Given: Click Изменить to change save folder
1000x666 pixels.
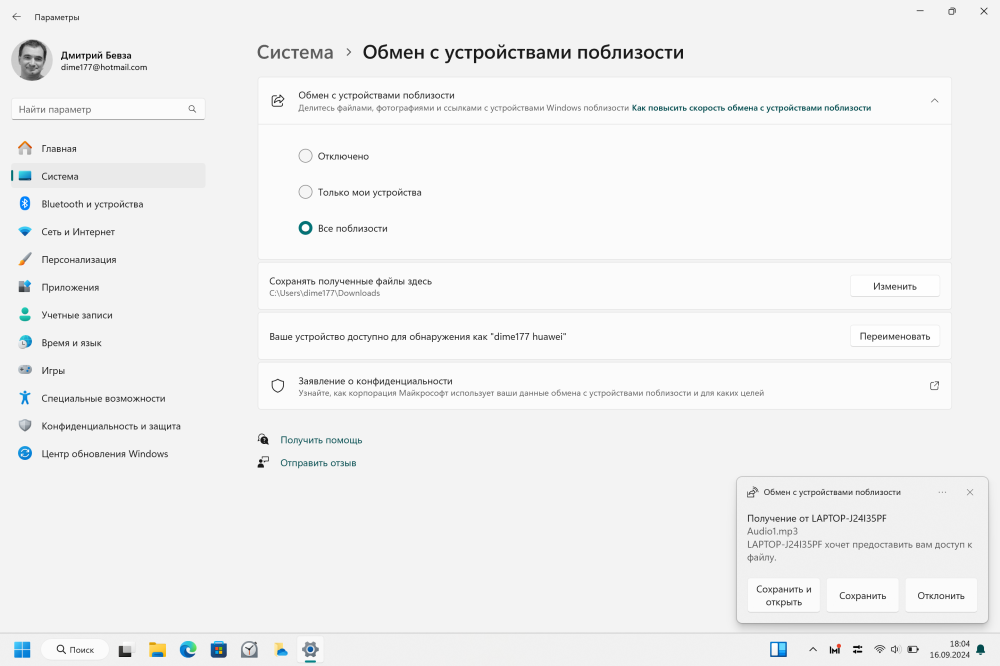Looking at the screenshot, I should 895,286.
